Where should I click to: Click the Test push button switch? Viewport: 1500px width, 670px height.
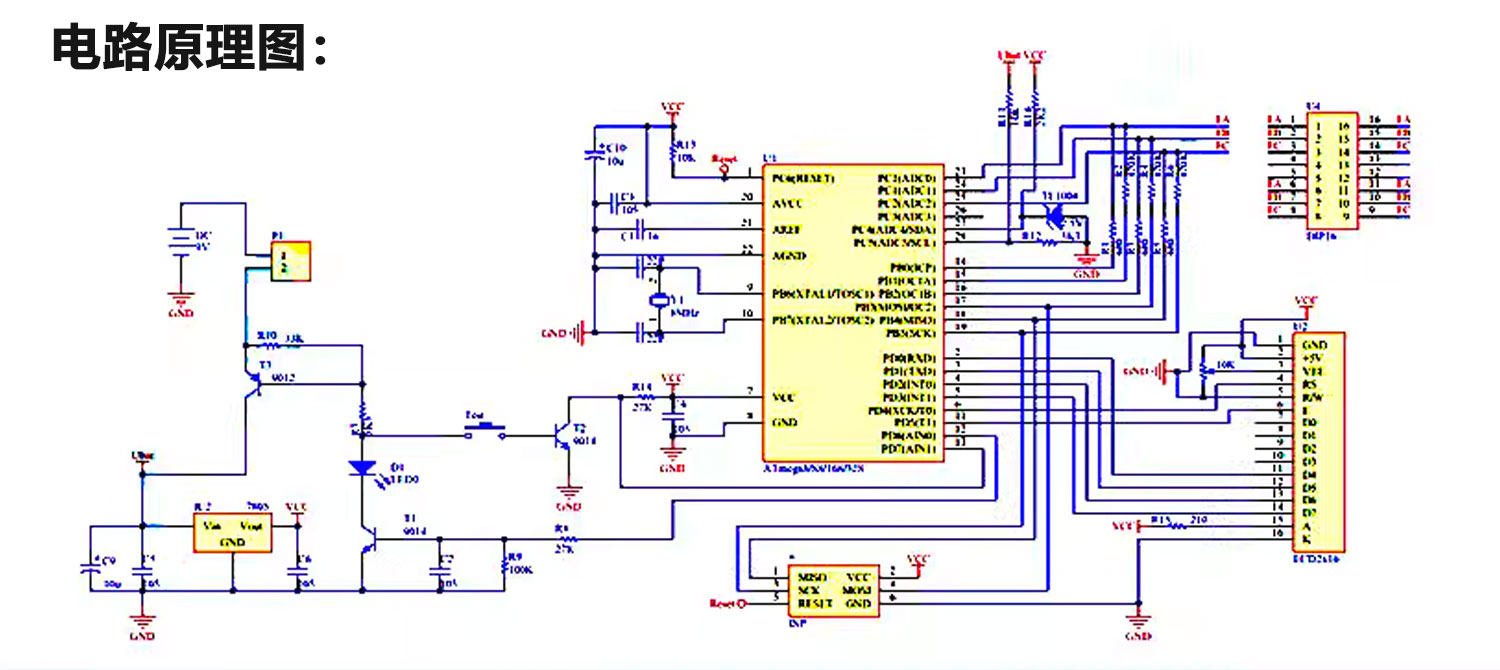486,431
